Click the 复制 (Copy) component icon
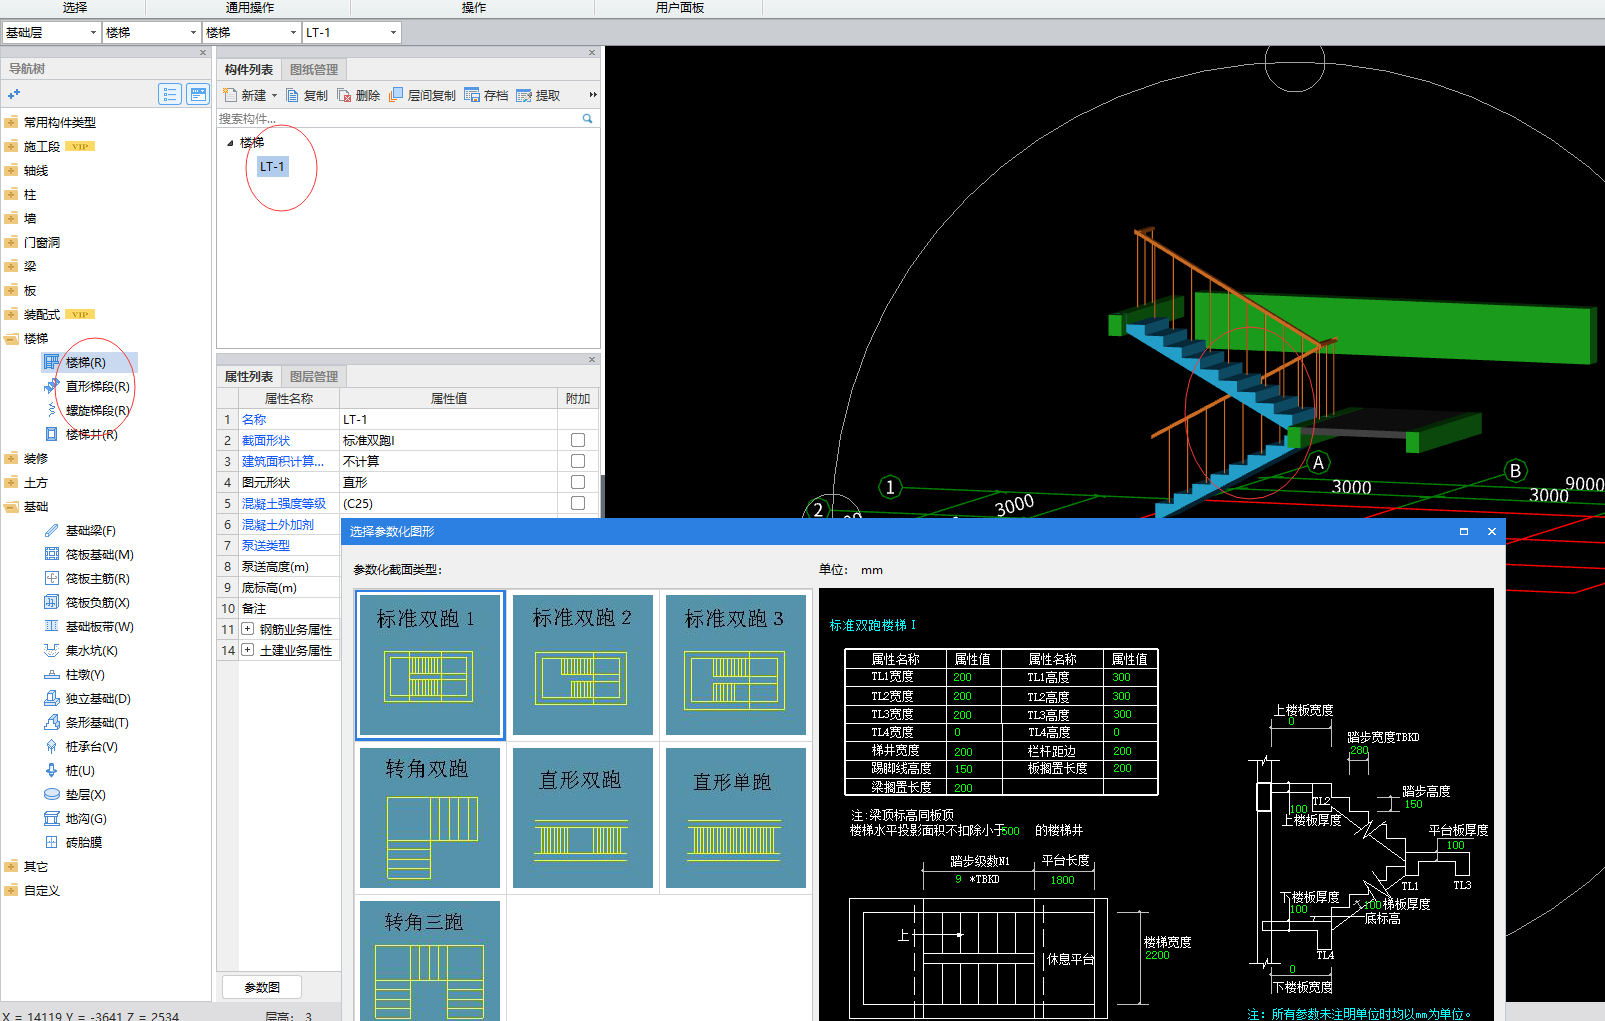Image resolution: width=1605 pixels, height=1021 pixels. pos(293,95)
